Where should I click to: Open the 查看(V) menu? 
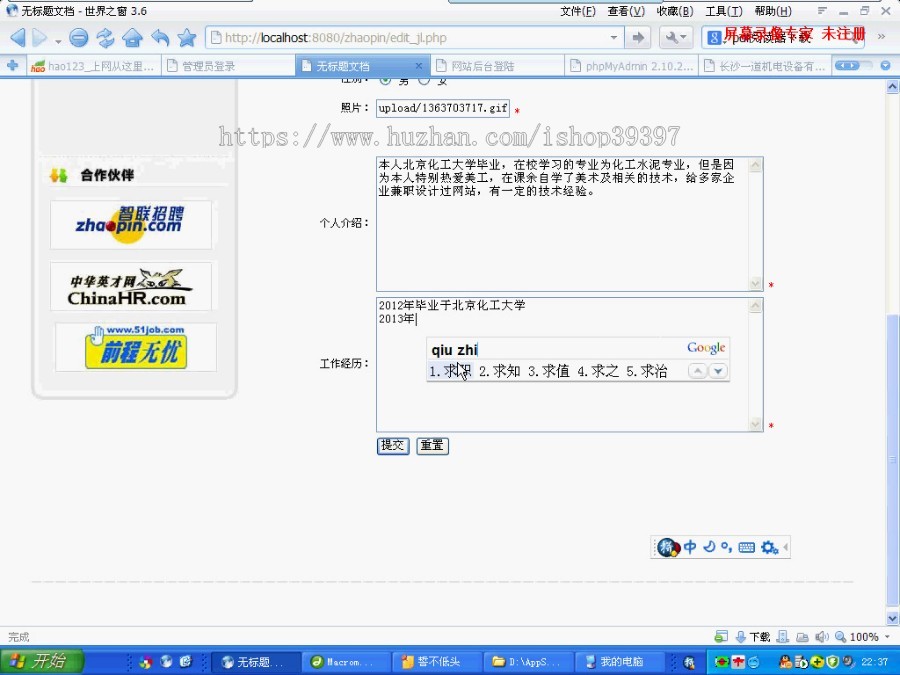click(626, 11)
